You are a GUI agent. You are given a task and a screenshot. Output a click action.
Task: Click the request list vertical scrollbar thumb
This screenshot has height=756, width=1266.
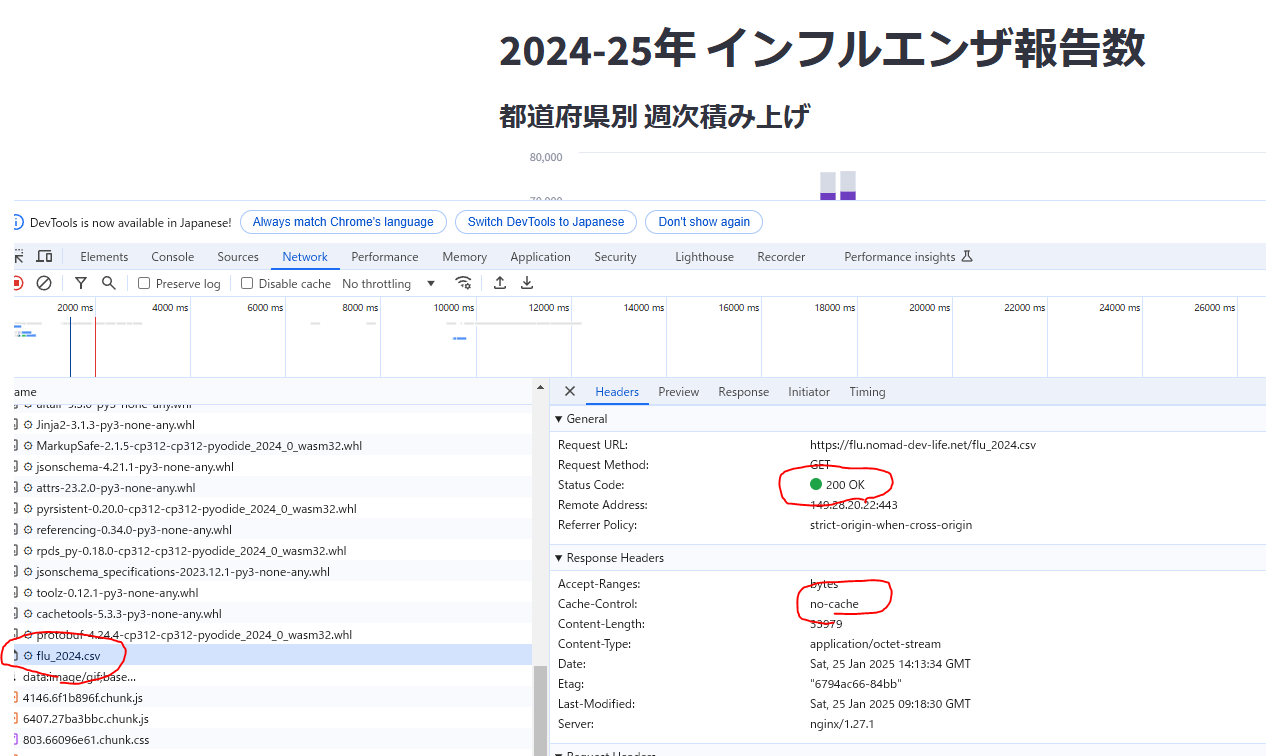pos(540,710)
